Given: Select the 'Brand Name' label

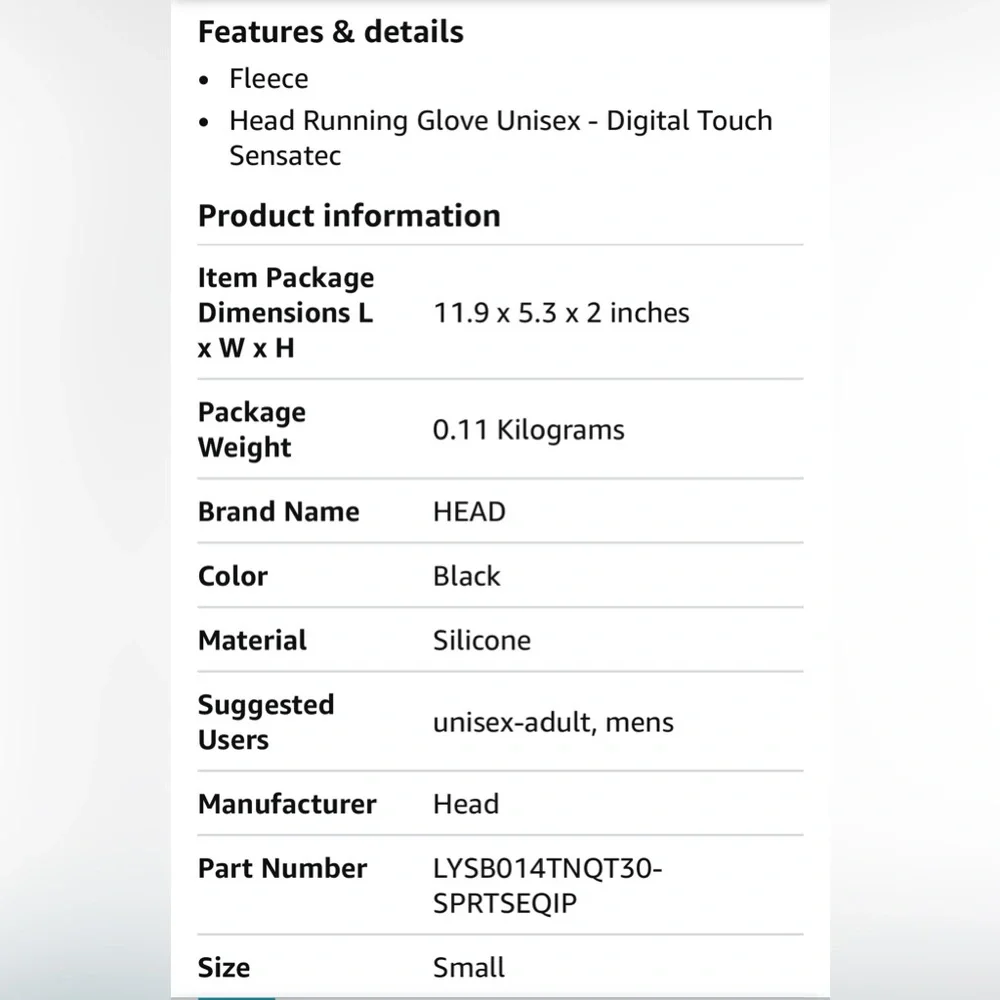Looking at the screenshot, I should 279,511.
